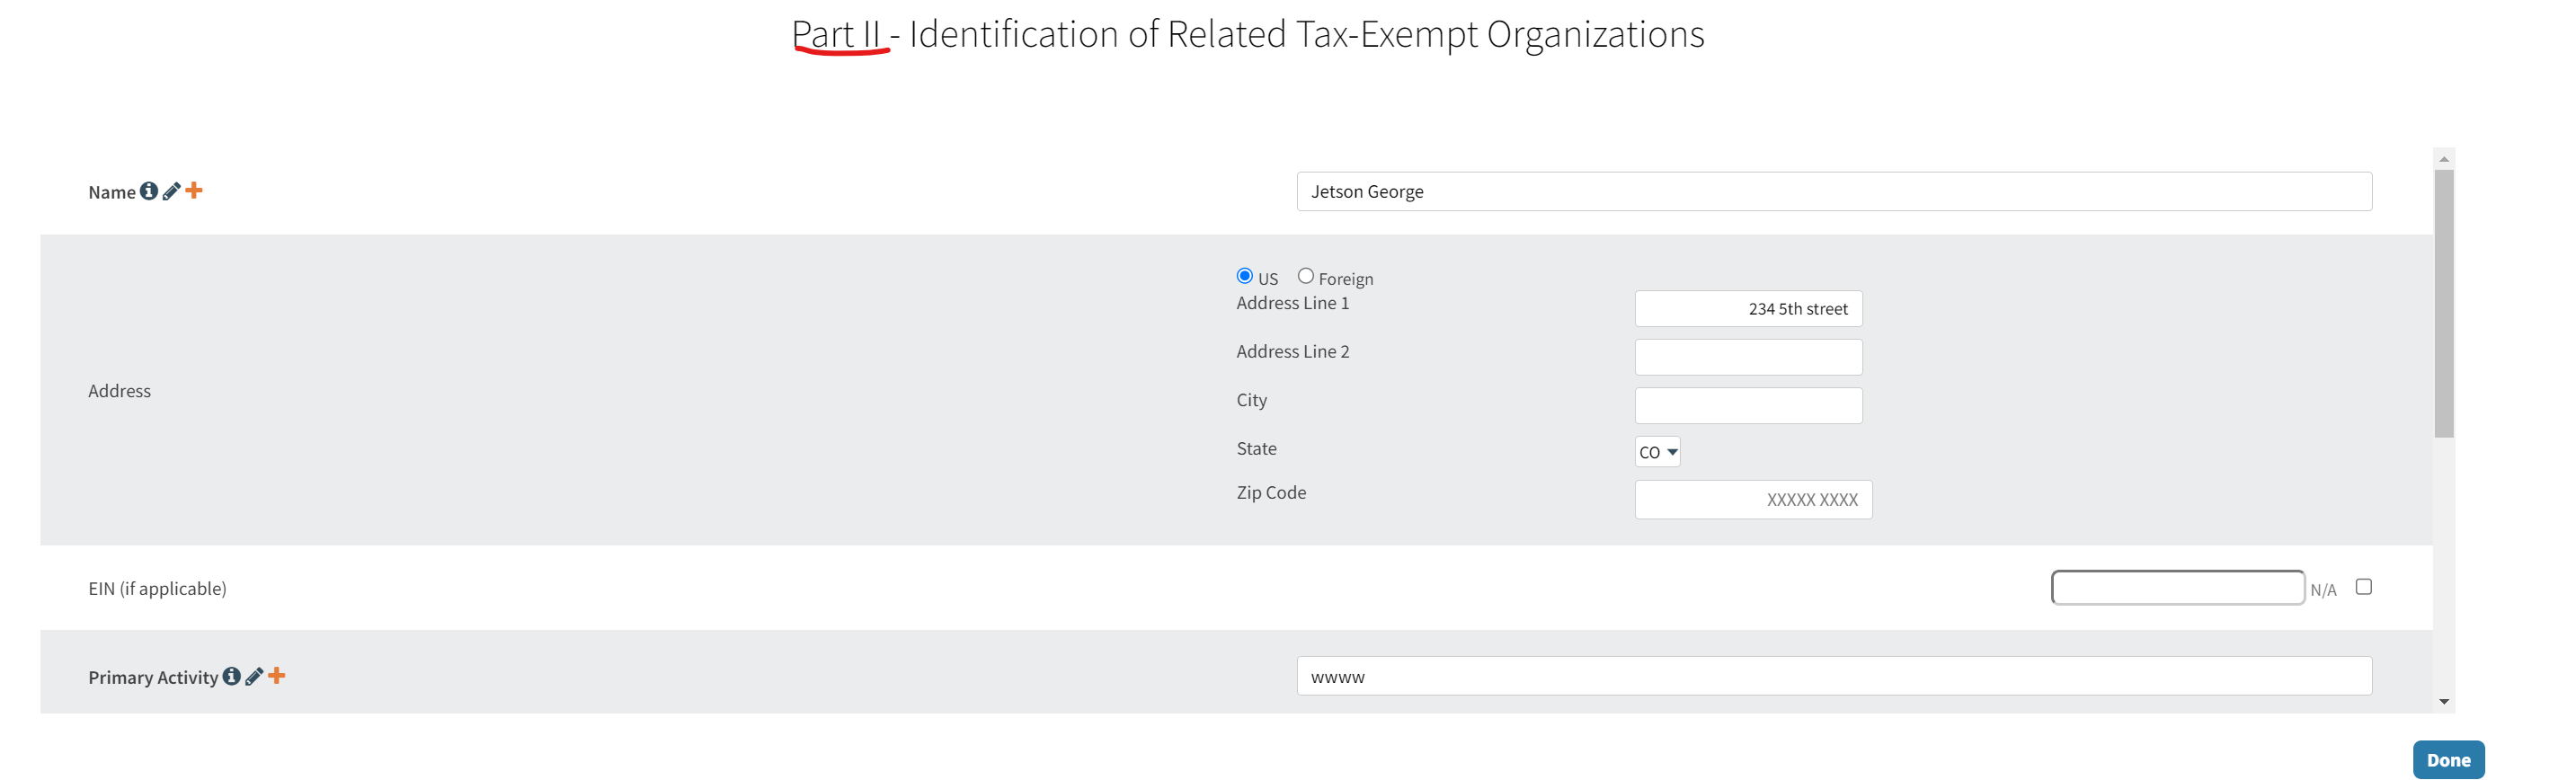Click the scrollbar down arrow

[x=2444, y=702]
